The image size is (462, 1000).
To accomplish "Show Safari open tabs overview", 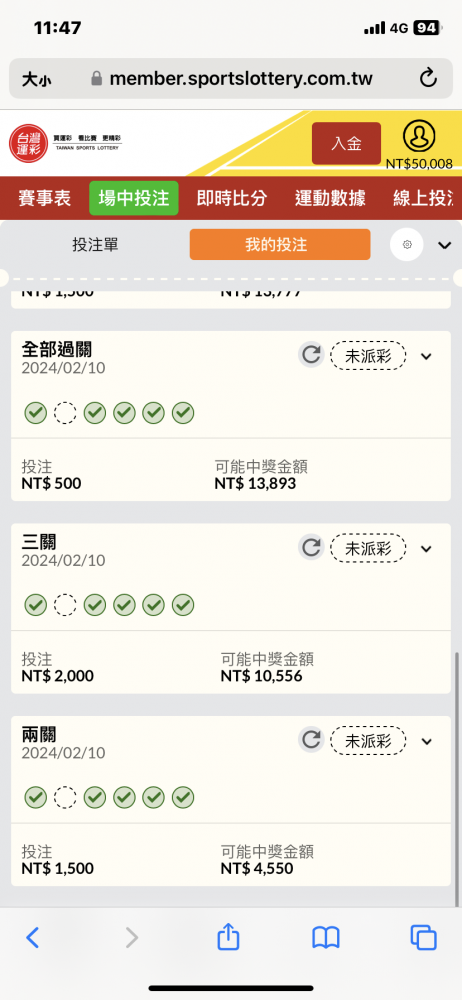I will coord(423,938).
